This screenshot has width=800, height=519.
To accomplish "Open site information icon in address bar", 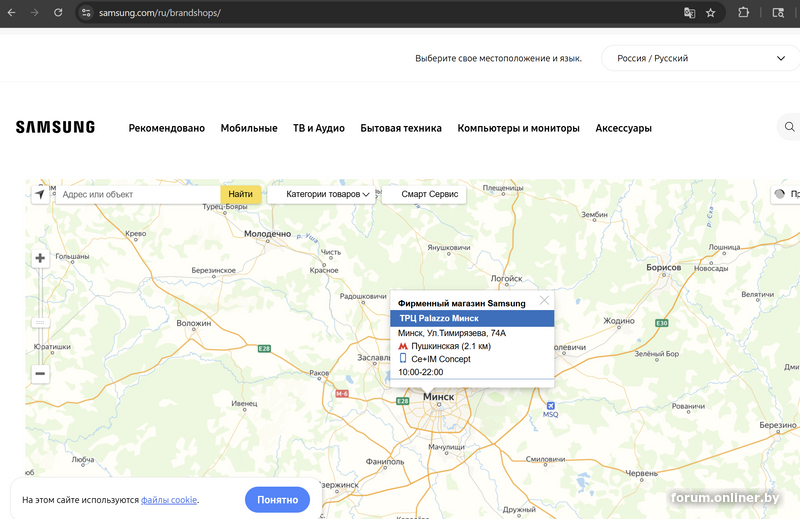I will coord(86,13).
